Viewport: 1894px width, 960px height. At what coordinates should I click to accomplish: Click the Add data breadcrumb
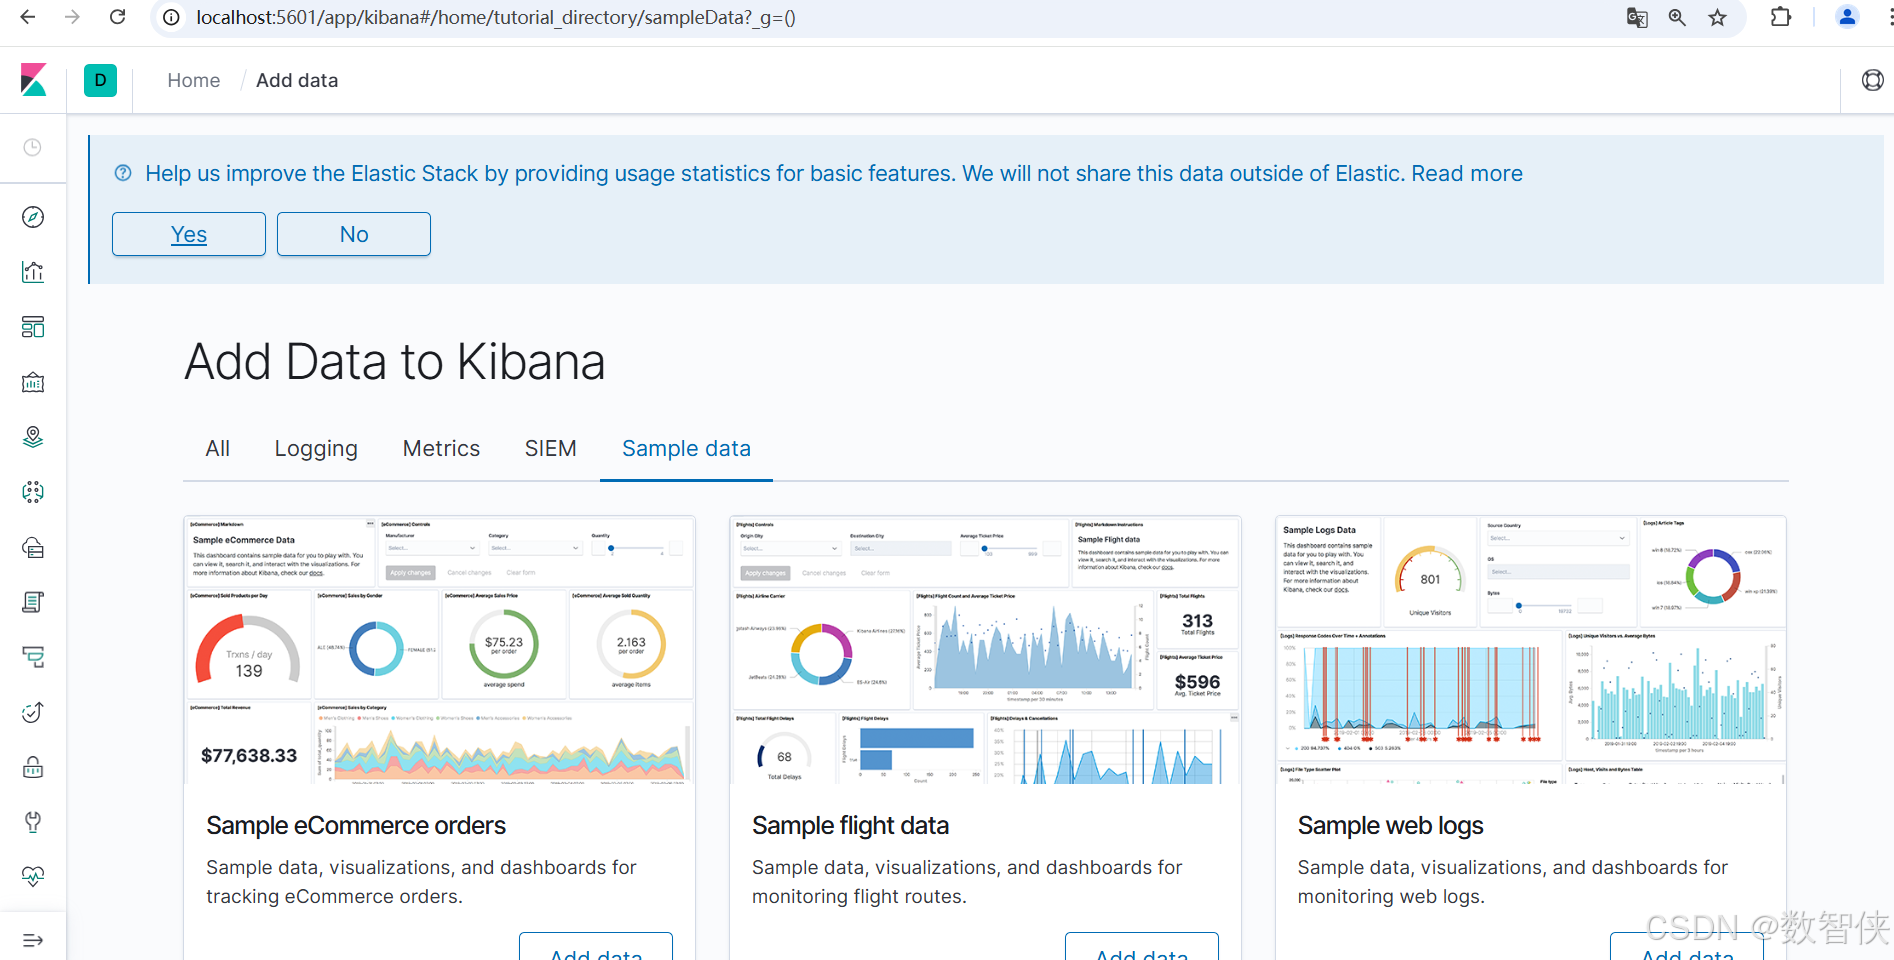297,80
